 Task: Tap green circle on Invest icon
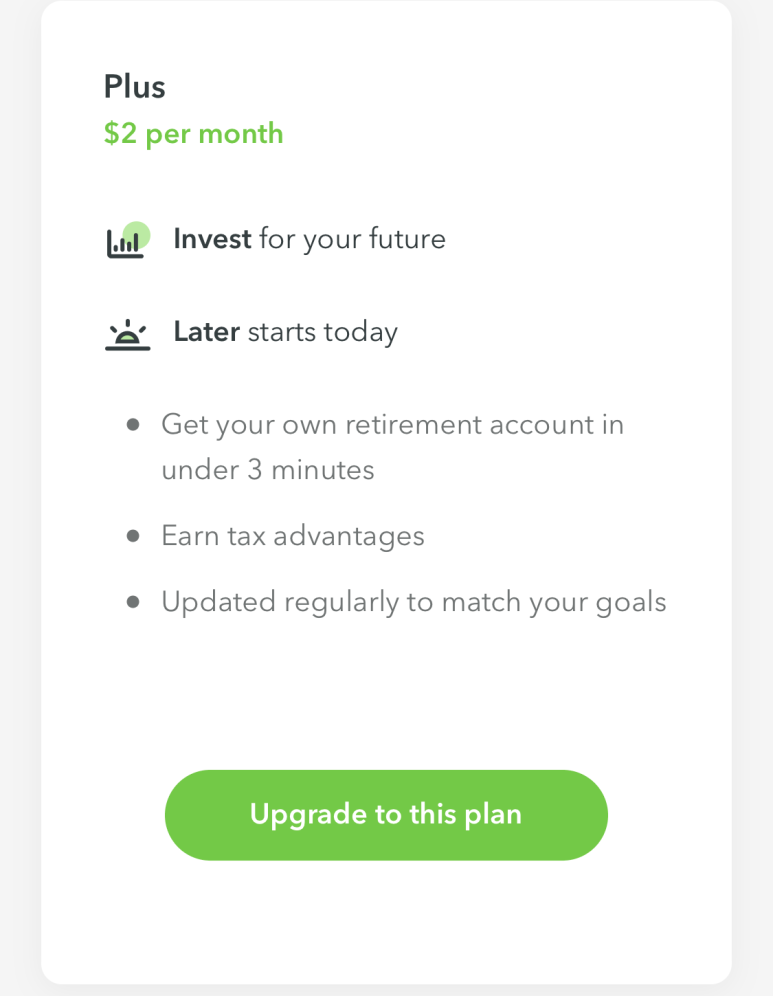click(x=137, y=234)
